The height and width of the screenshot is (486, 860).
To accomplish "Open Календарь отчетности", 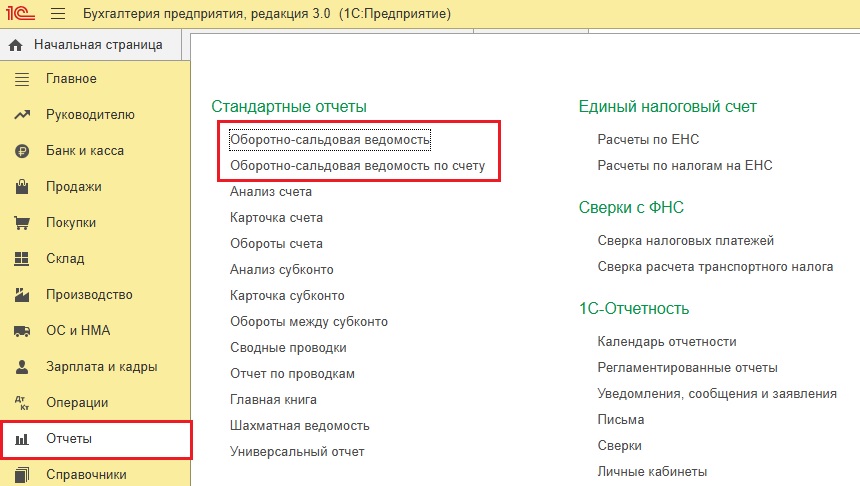I will pyautogui.click(x=667, y=342).
